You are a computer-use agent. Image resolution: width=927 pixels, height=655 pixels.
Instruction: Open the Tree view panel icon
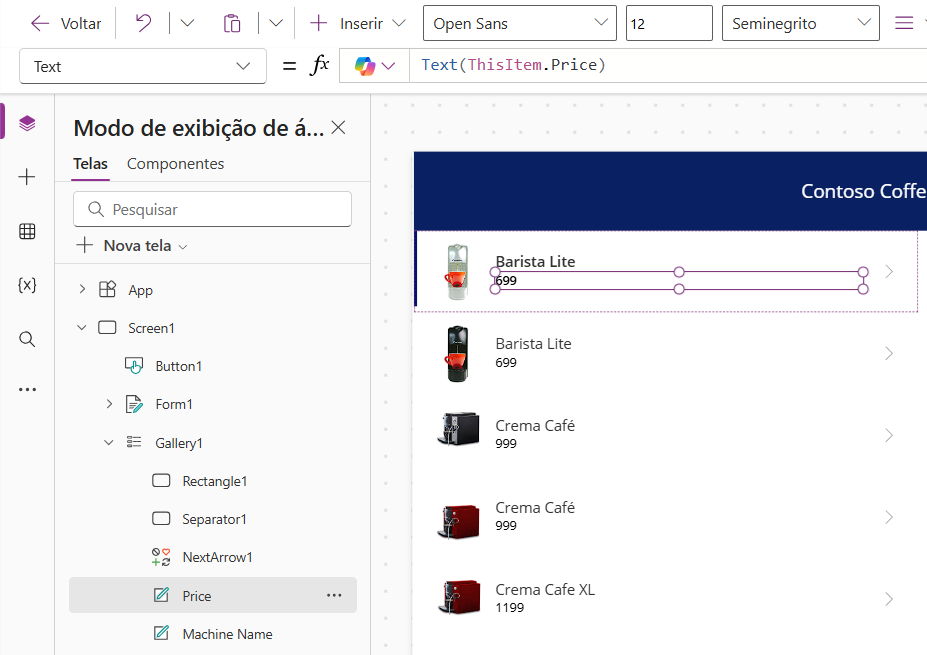[x=27, y=121]
